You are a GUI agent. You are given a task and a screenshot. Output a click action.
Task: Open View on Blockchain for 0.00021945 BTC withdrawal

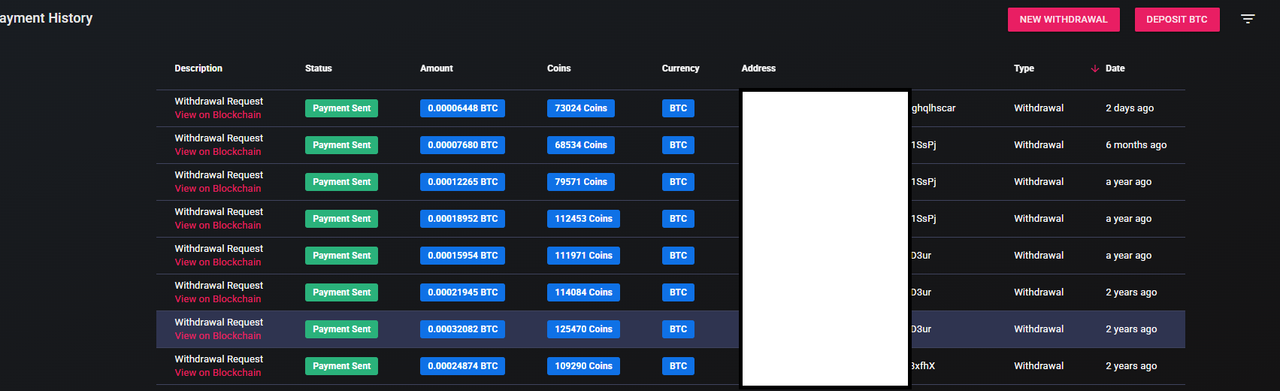tap(218, 299)
